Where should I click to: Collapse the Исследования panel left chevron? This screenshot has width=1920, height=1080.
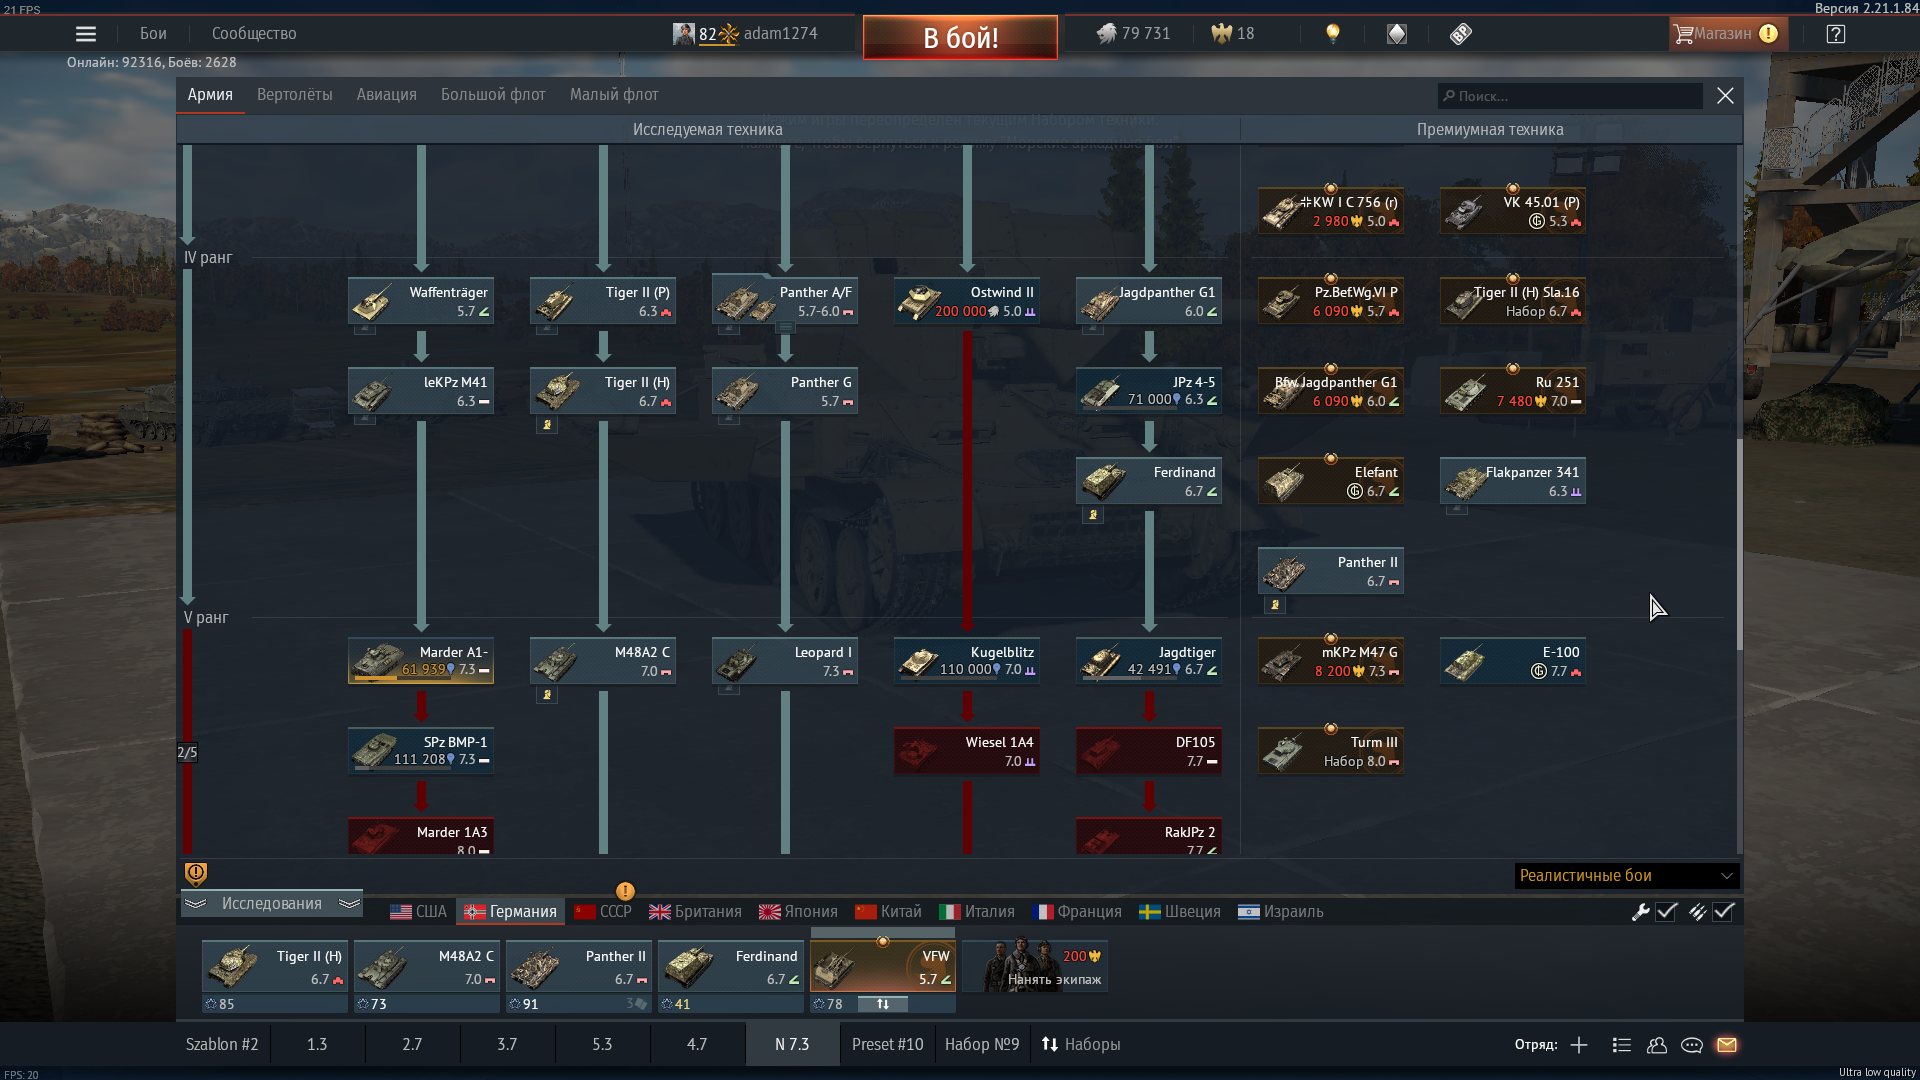pyautogui.click(x=195, y=903)
